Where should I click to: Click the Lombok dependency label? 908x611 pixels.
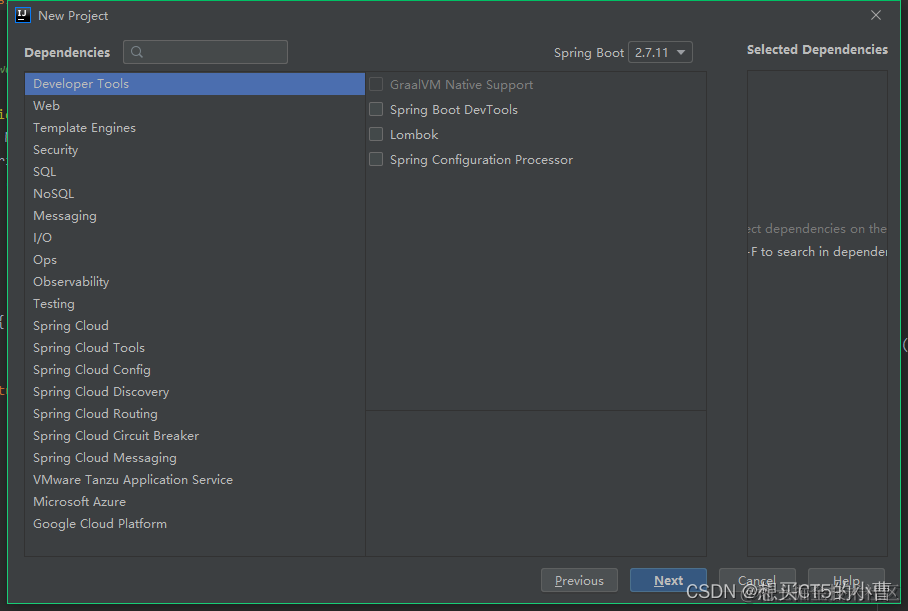click(414, 134)
